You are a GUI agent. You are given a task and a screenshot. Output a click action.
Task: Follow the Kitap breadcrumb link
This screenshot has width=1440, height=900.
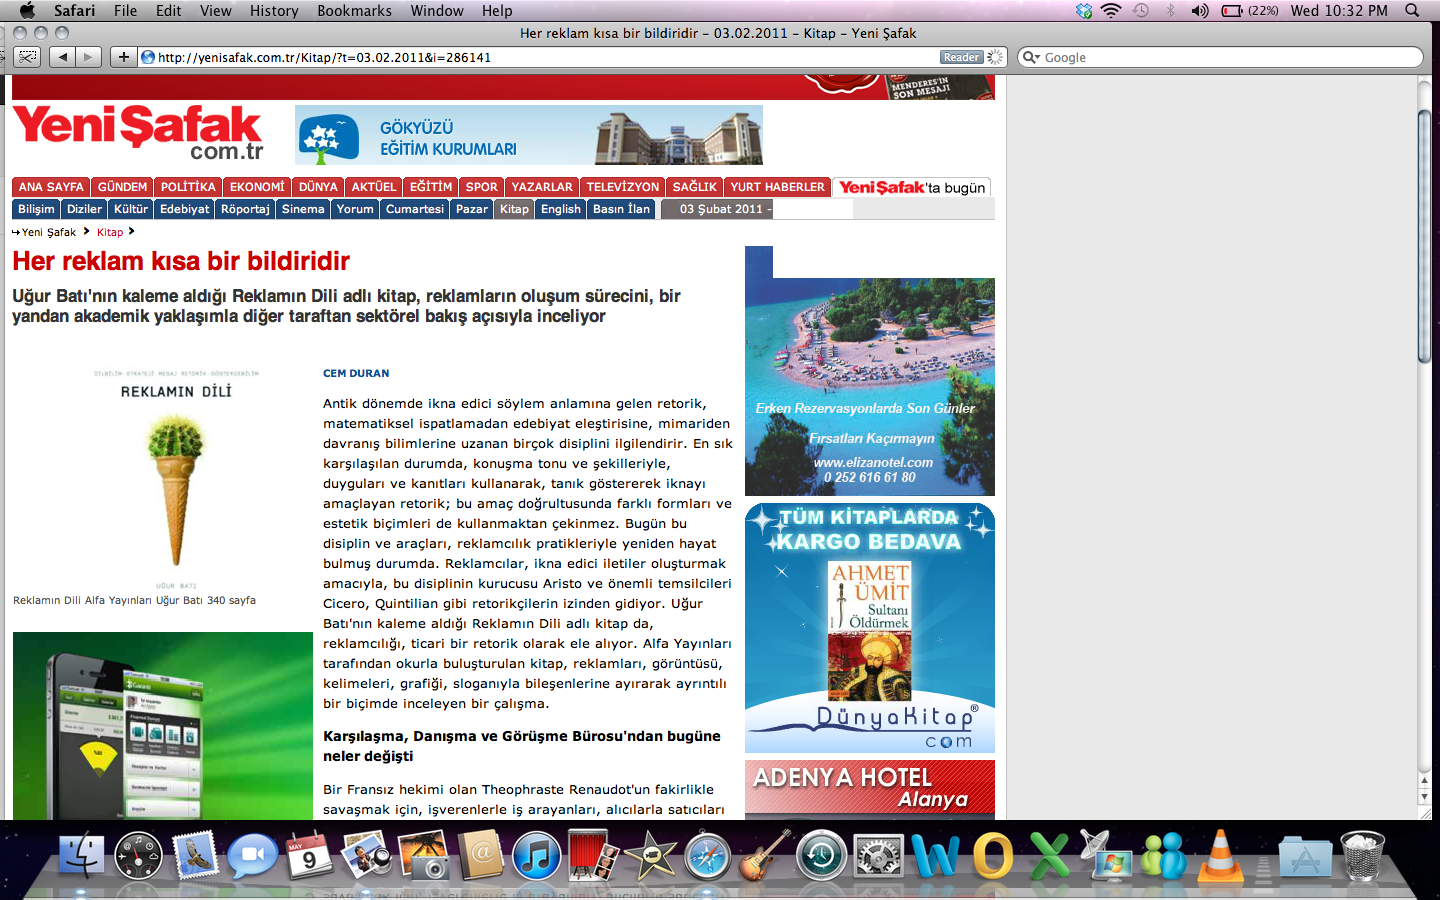[110, 232]
